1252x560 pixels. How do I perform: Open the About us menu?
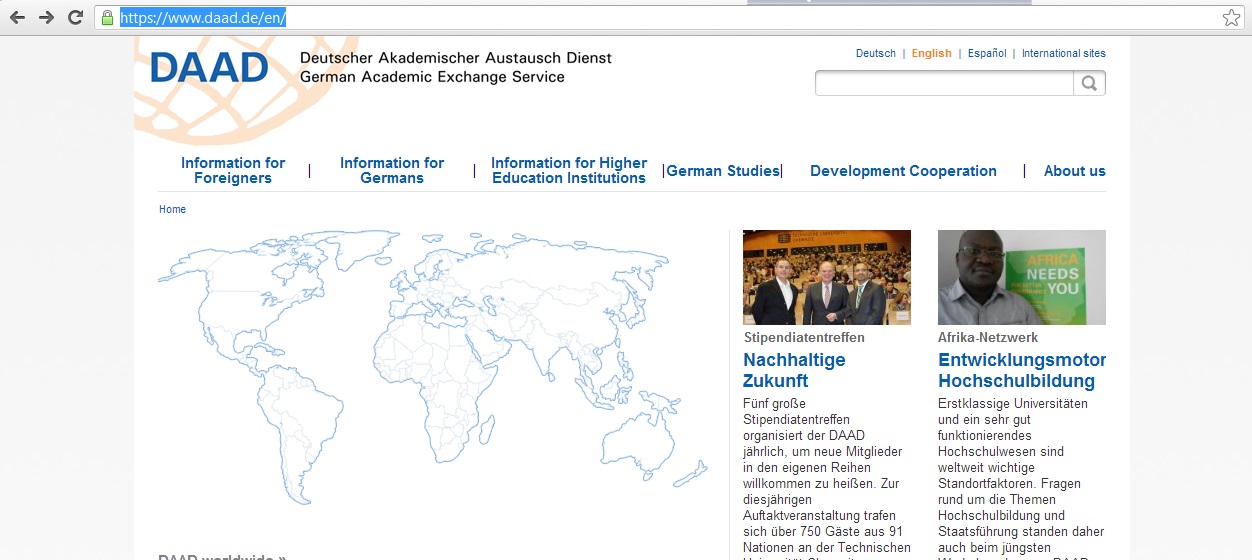1075,171
